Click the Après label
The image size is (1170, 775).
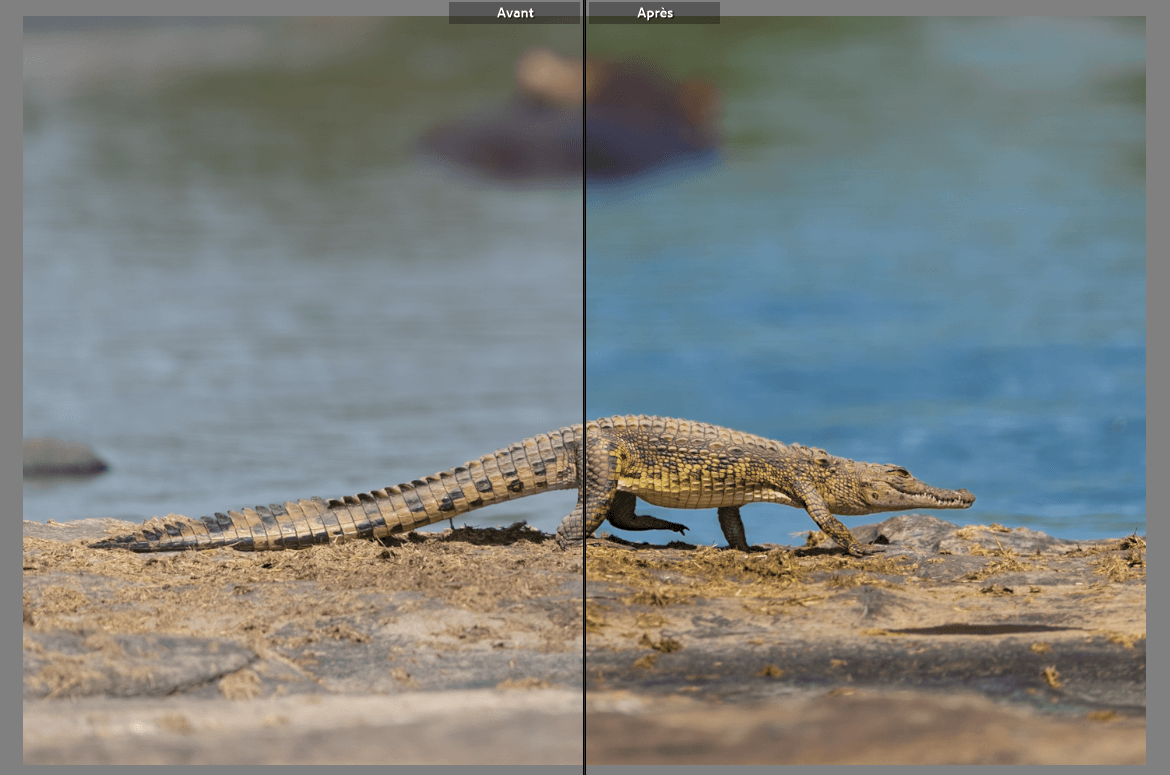(x=654, y=13)
